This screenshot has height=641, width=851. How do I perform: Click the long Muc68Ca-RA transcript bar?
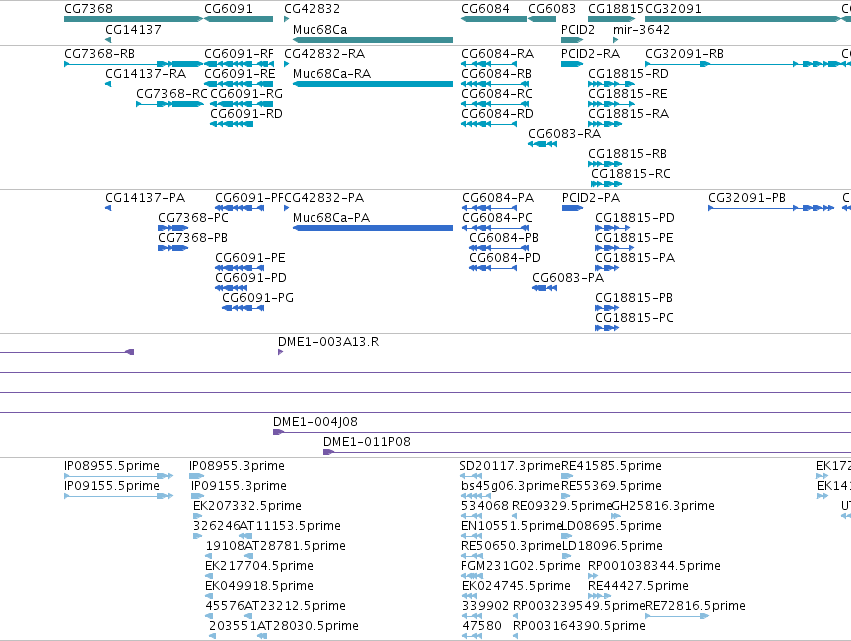(x=373, y=84)
